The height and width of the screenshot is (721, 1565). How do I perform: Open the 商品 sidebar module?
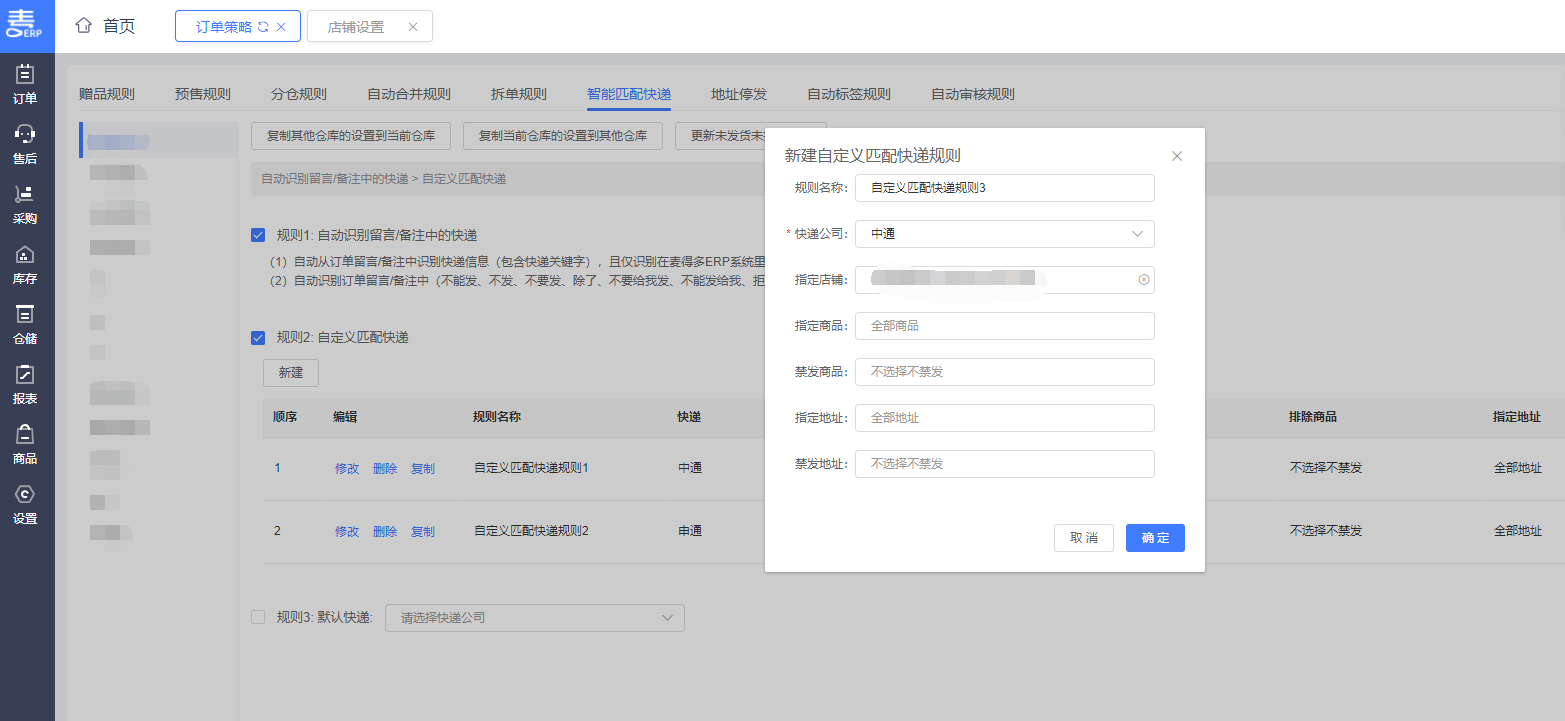[x=27, y=444]
